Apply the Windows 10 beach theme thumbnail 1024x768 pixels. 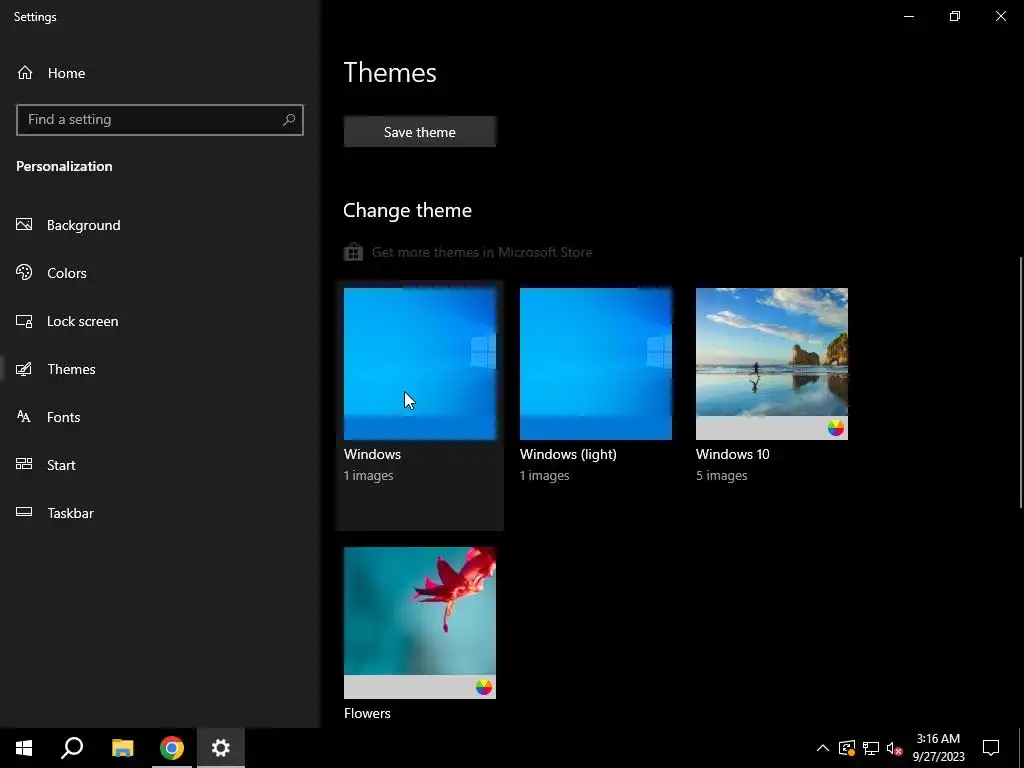[x=772, y=364]
